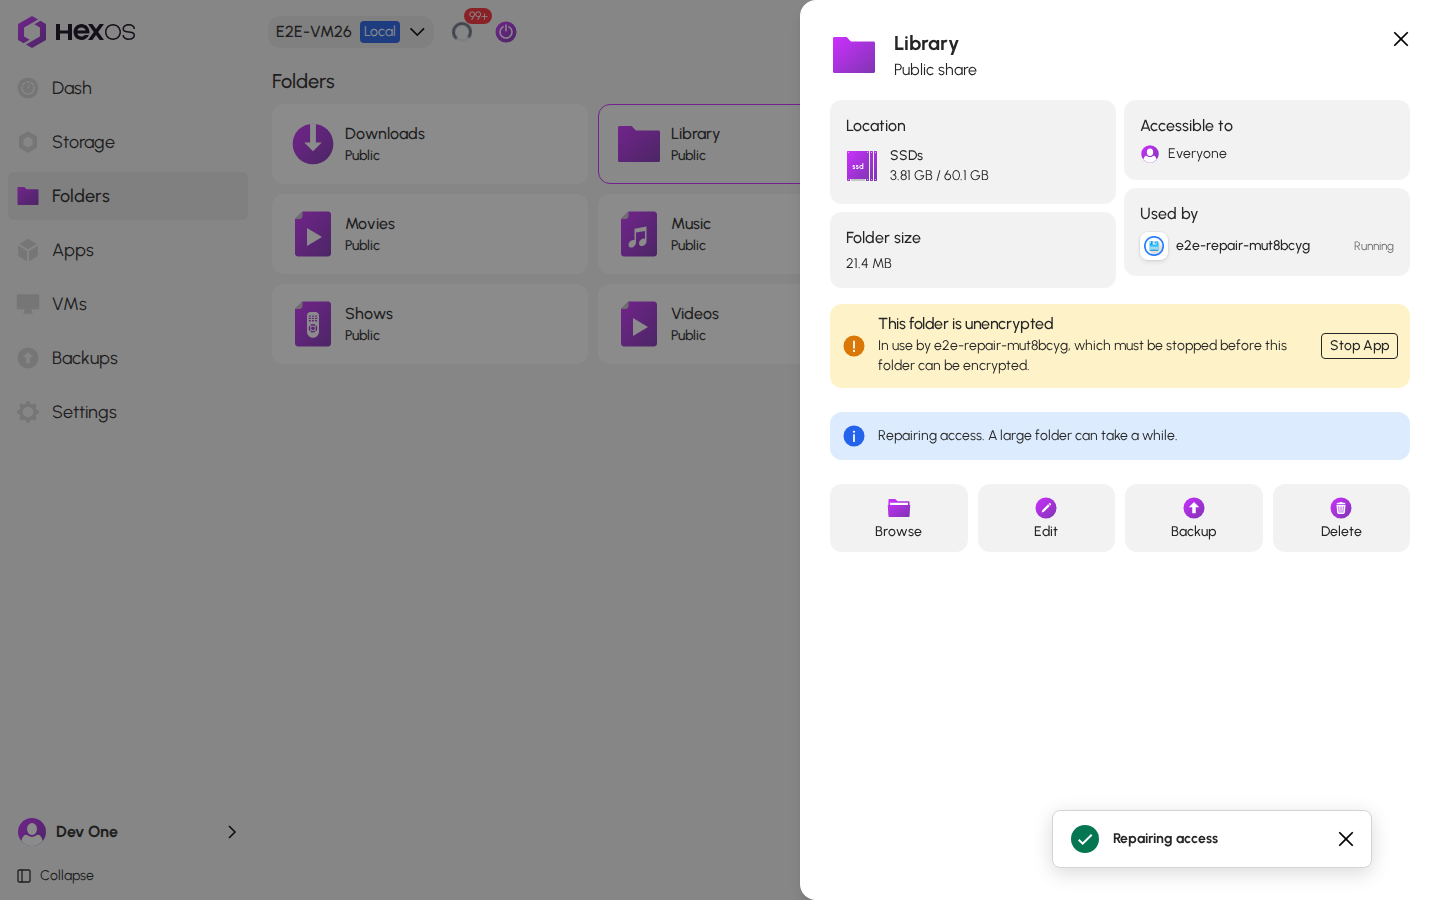Open the Dash sidebar item
The width and height of the screenshot is (1440, 900).
pyautogui.click(x=128, y=88)
